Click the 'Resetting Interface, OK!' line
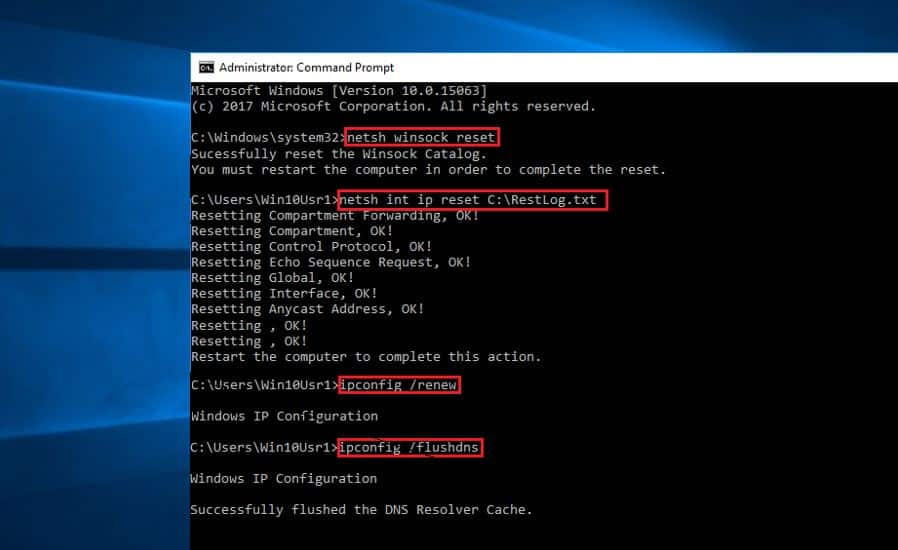Image resolution: width=898 pixels, height=550 pixels. 284,294
